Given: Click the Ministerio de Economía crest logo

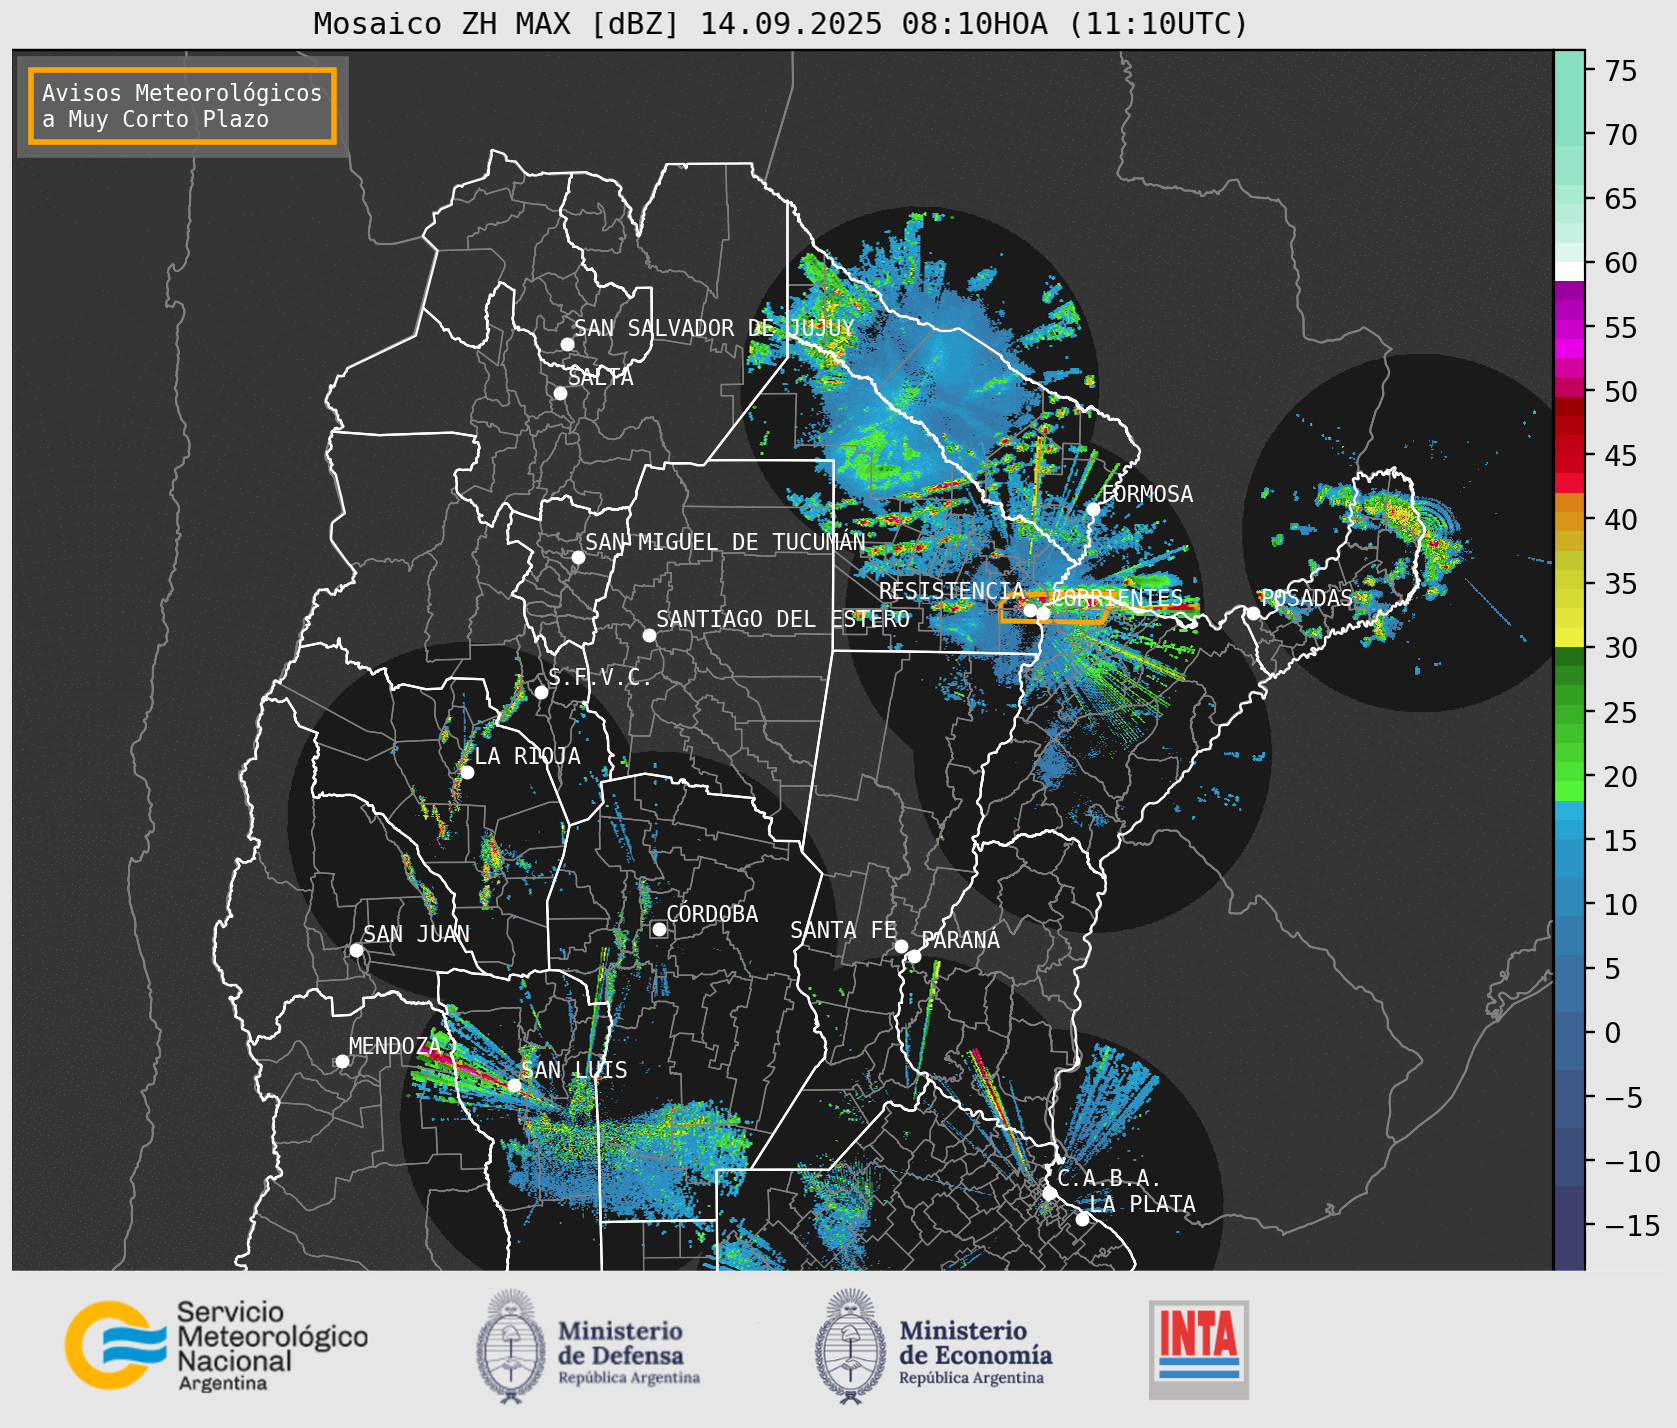Looking at the screenshot, I should [851, 1346].
